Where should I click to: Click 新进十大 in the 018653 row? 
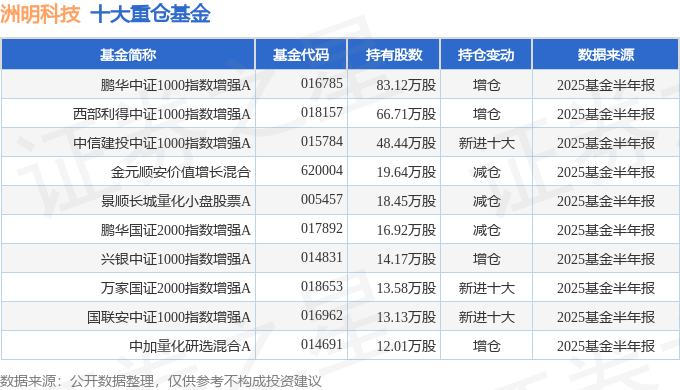point(487,288)
